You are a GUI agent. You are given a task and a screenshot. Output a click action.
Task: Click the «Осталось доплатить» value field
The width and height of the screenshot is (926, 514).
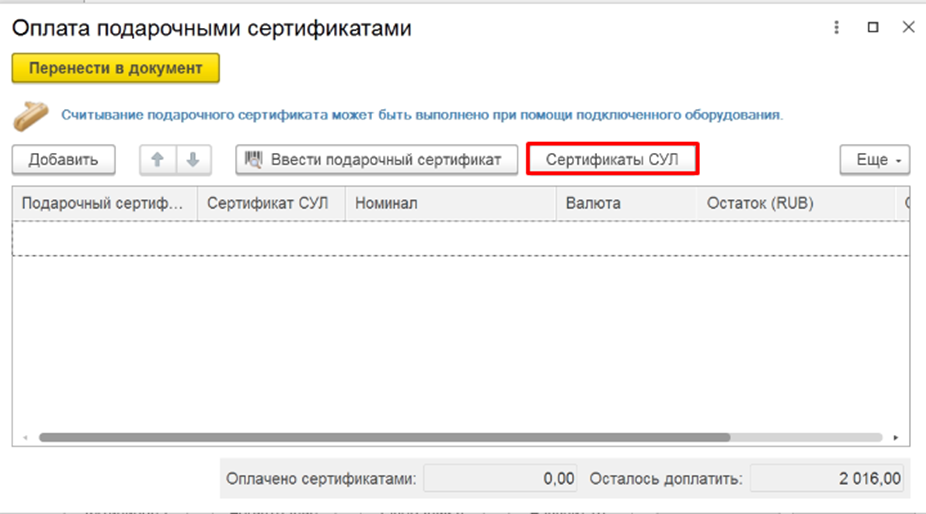[827, 479]
